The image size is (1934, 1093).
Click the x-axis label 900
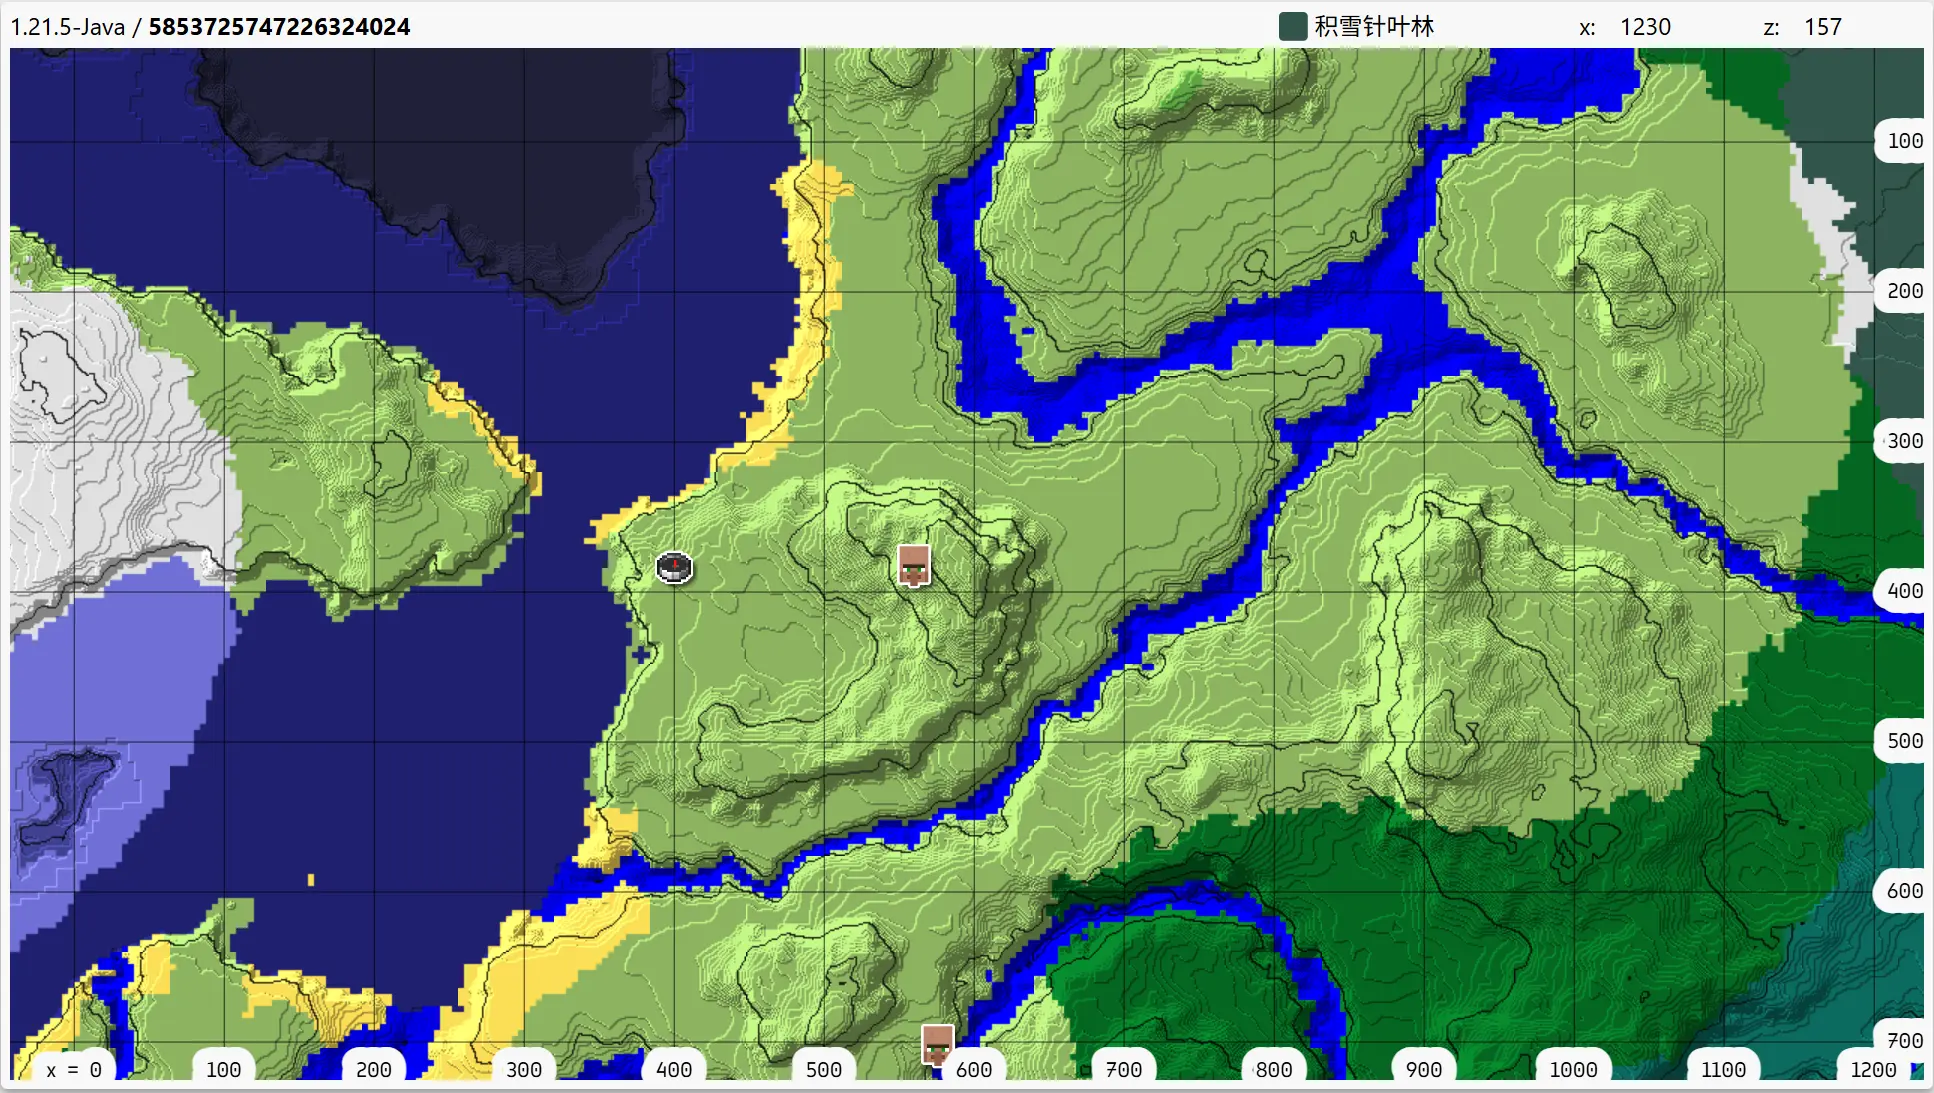click(1424, 1069)
